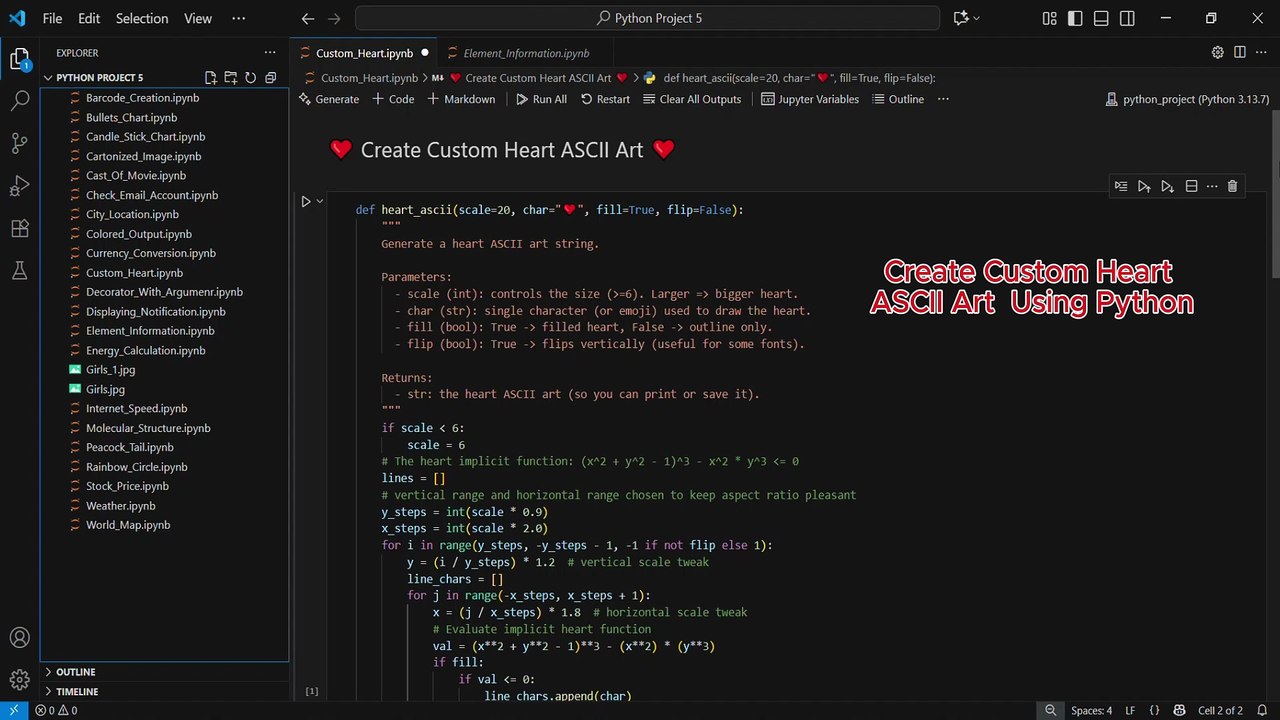Click Outline in notebook toolbar
1280x720 pixels.
(x=898, y=99)
